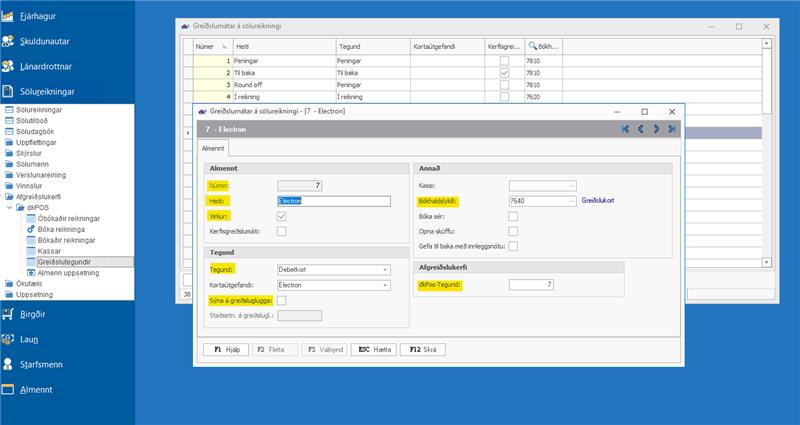Jump to the last record arrow
The width and height of the screenshot is (800, 425).
tap(672, 129)
